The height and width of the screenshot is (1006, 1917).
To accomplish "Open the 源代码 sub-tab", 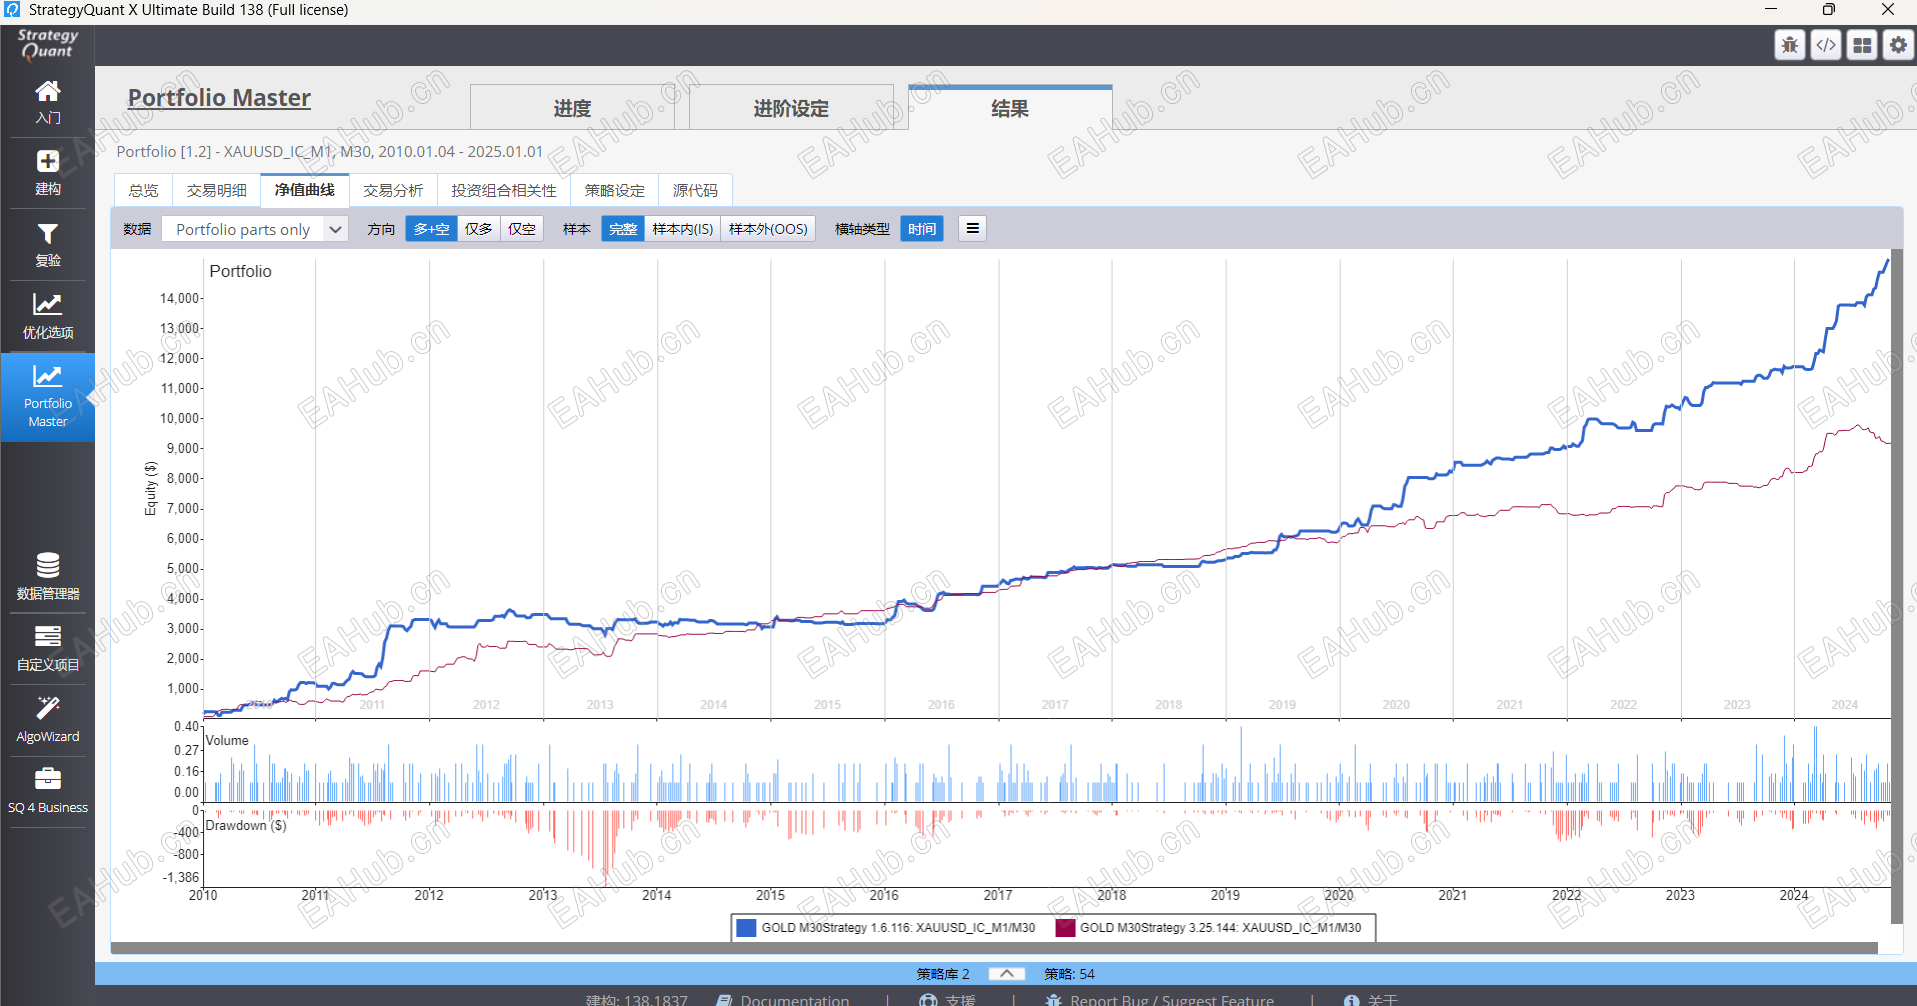I will [695, 190].
